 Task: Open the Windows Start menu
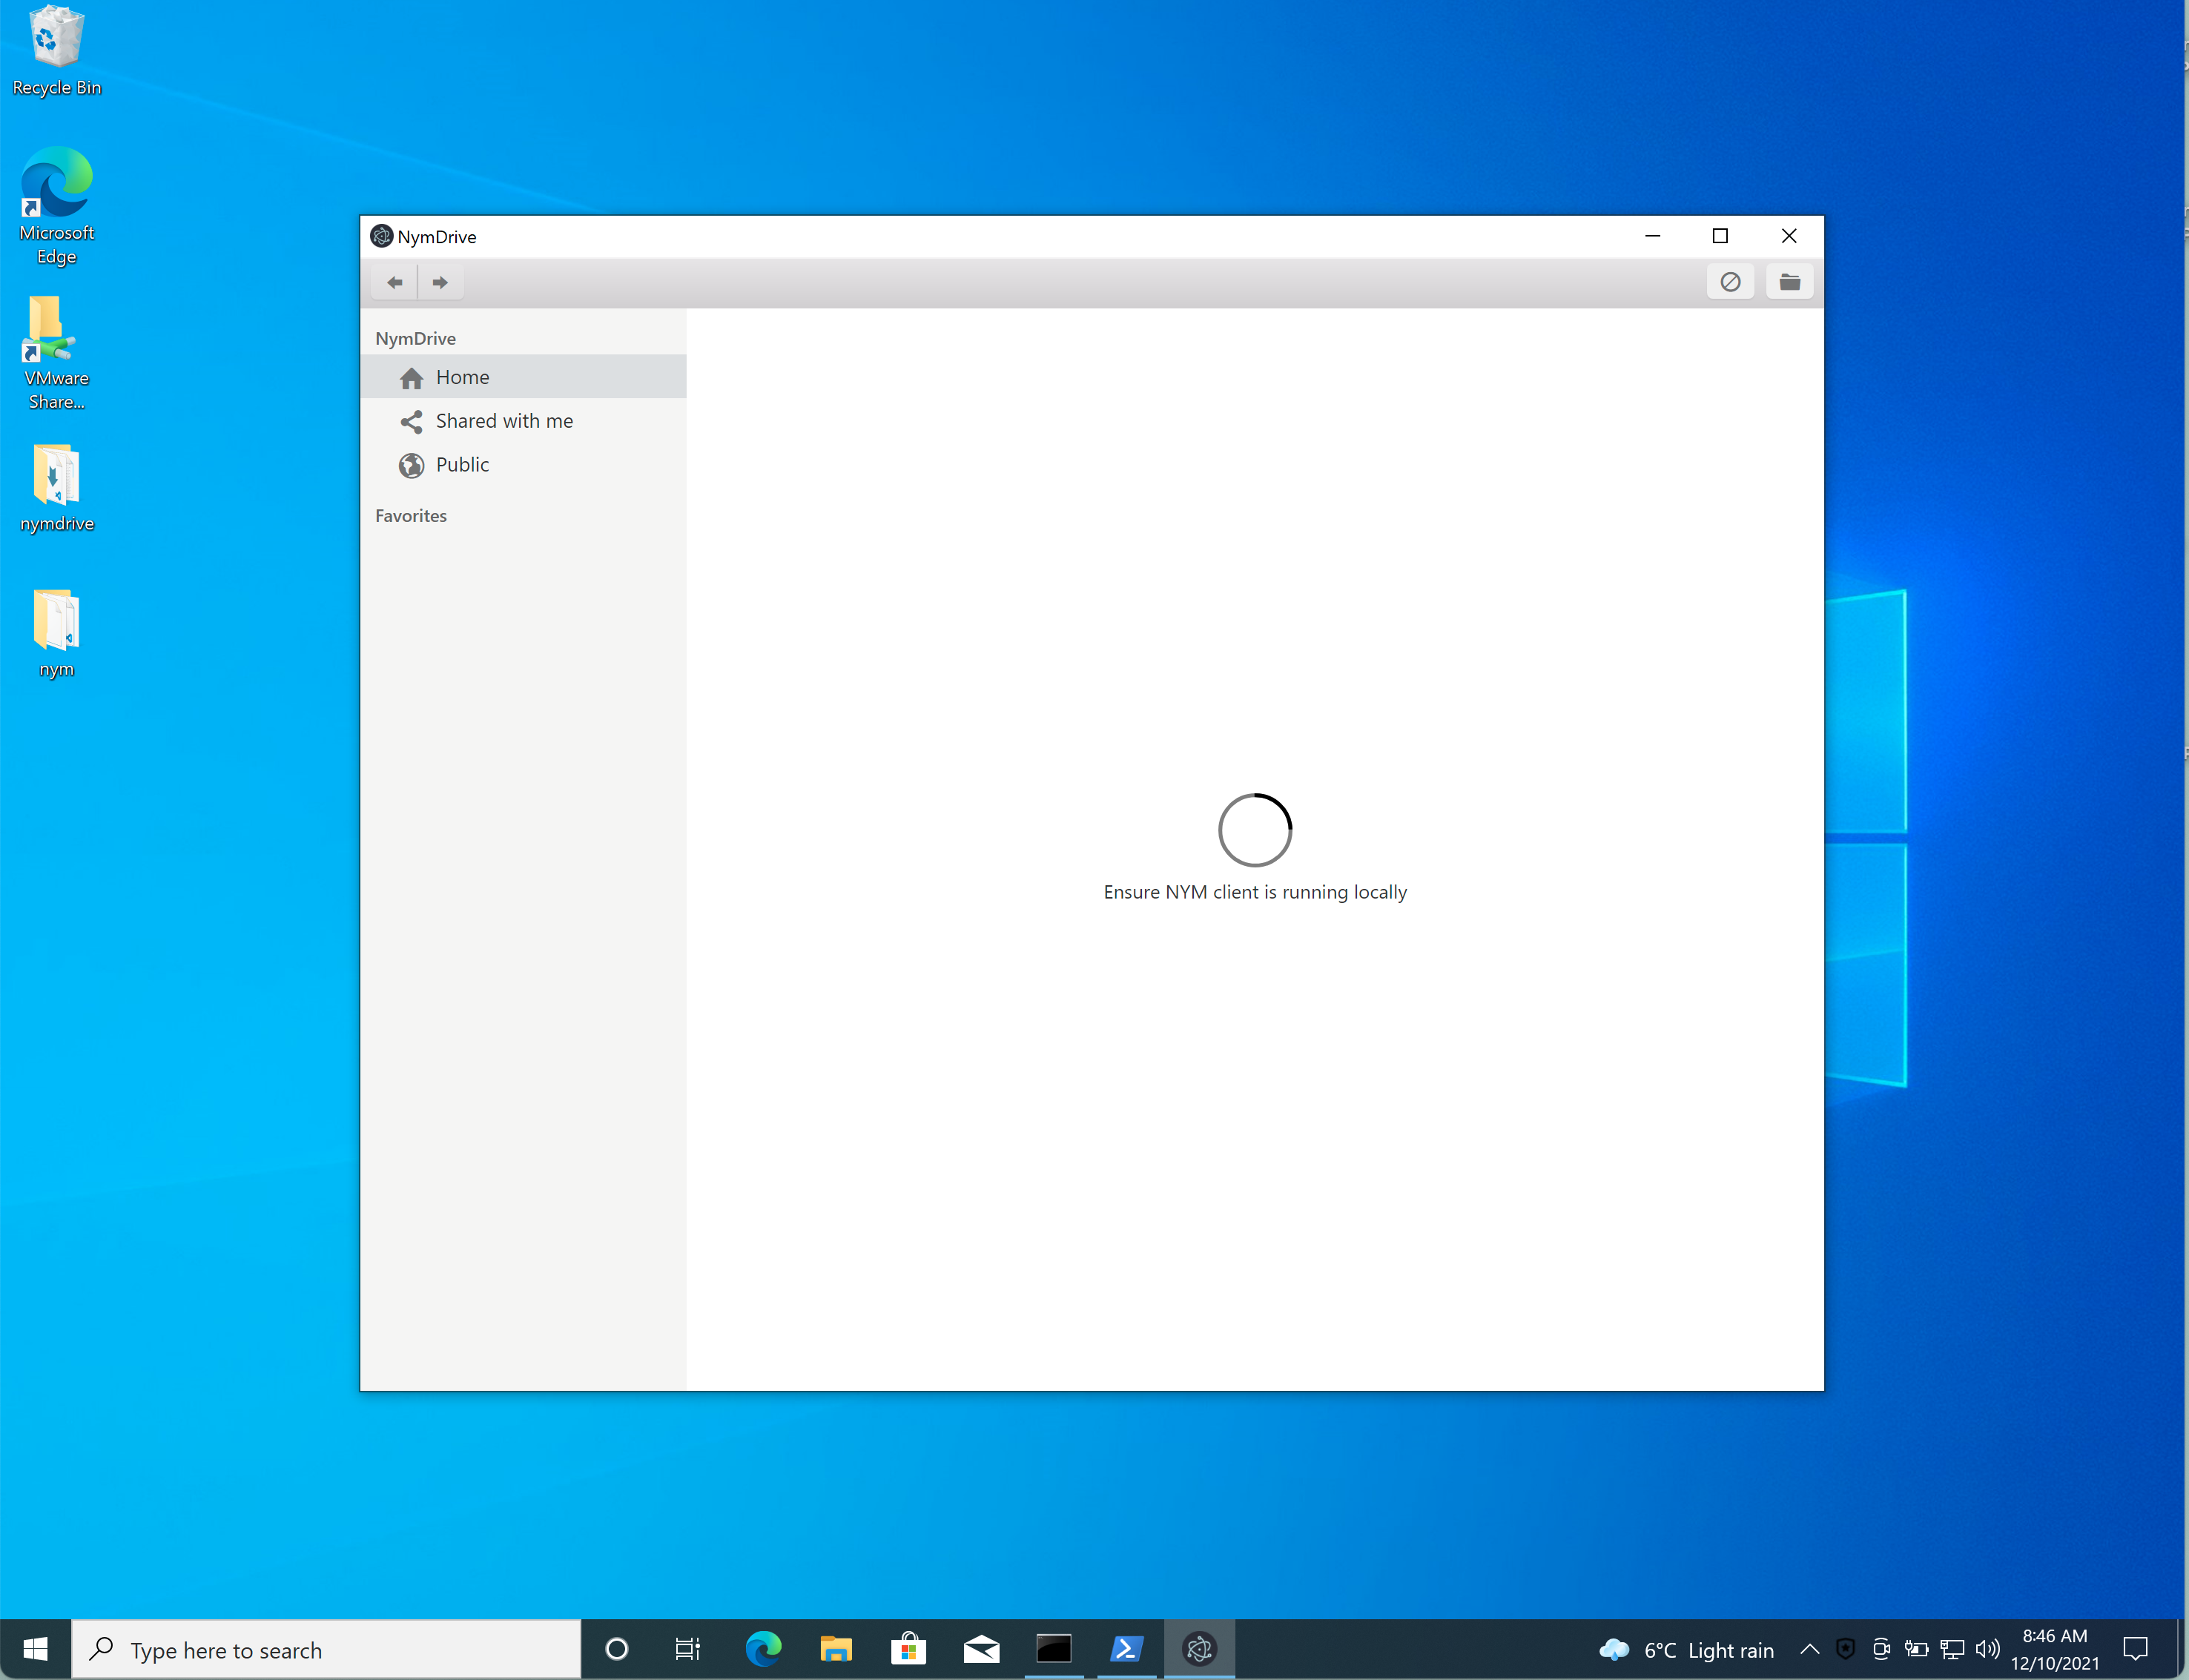click(x=35, y=1649)
